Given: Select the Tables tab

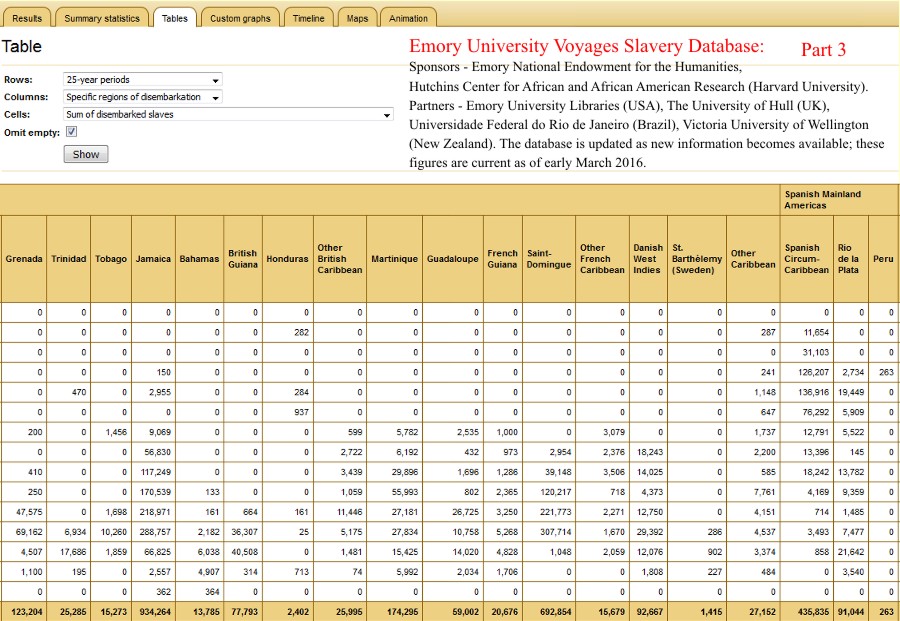Looking at the screenshot, I should [x=174, y=18].
